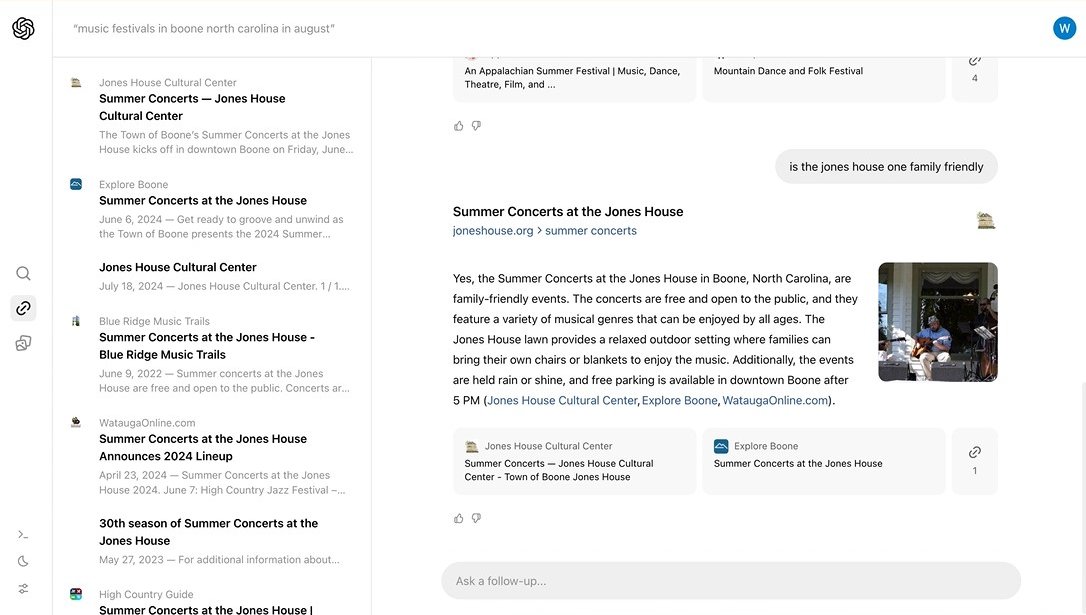1086x615 pixels.
Task: Open the terminal prompt icon
Action: tap(23, 535)
